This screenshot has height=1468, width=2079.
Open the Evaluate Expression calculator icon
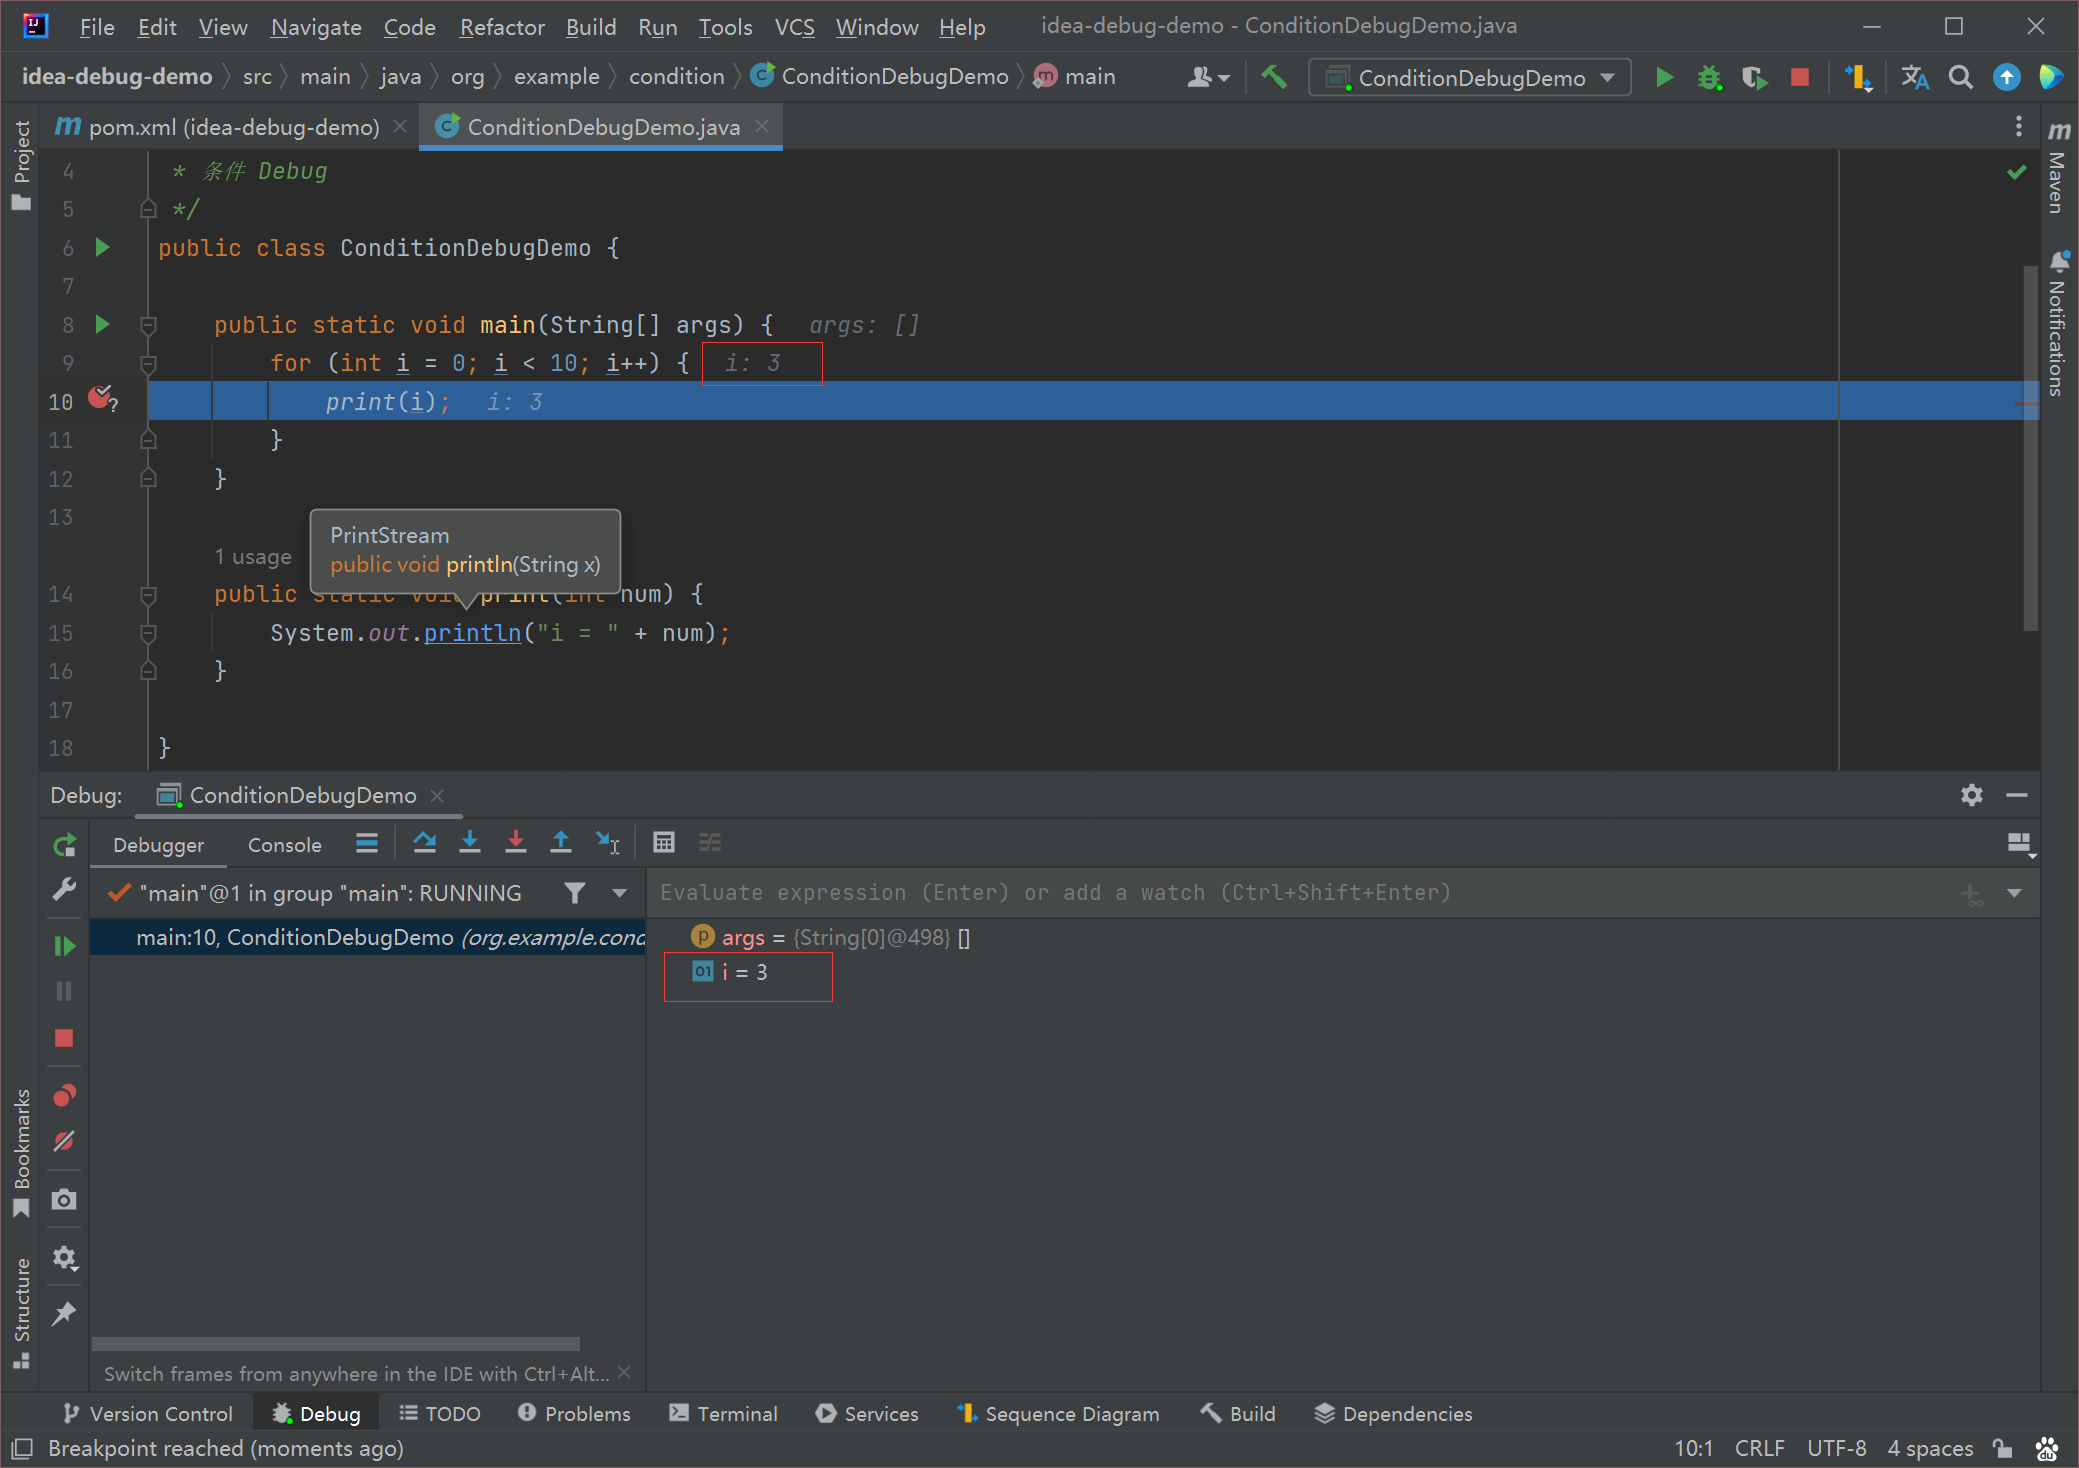point(664,842)
